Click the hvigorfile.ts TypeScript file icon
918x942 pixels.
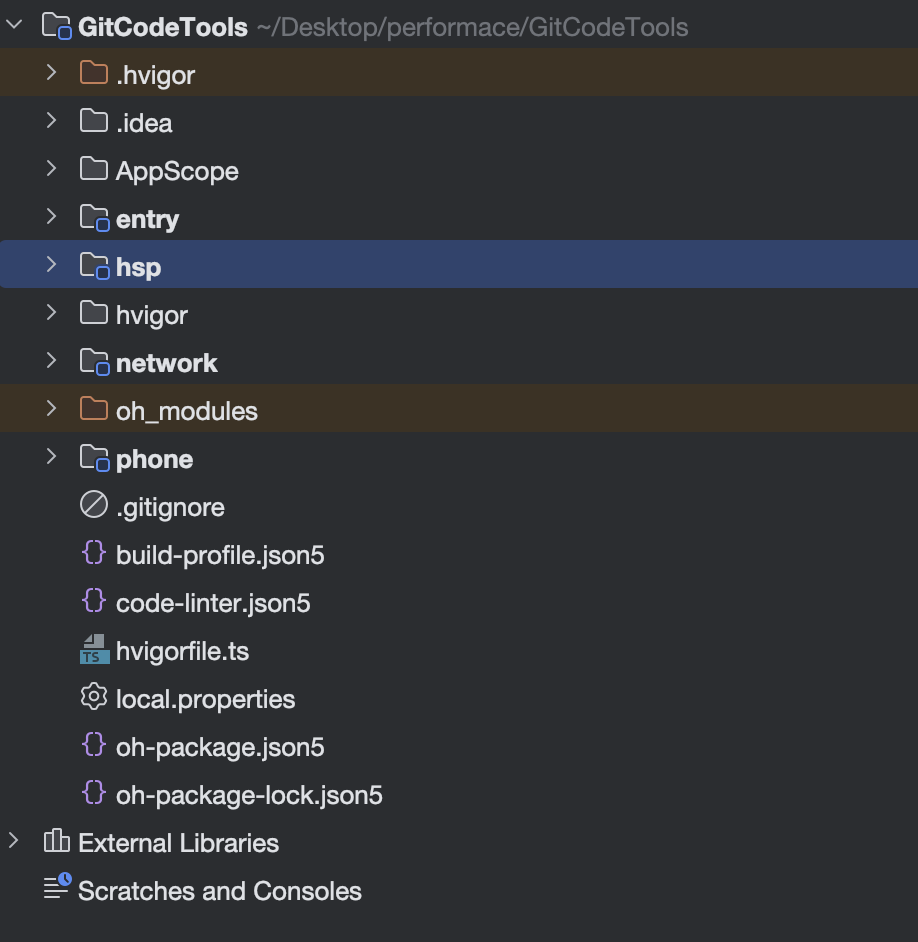pos(94,651)
